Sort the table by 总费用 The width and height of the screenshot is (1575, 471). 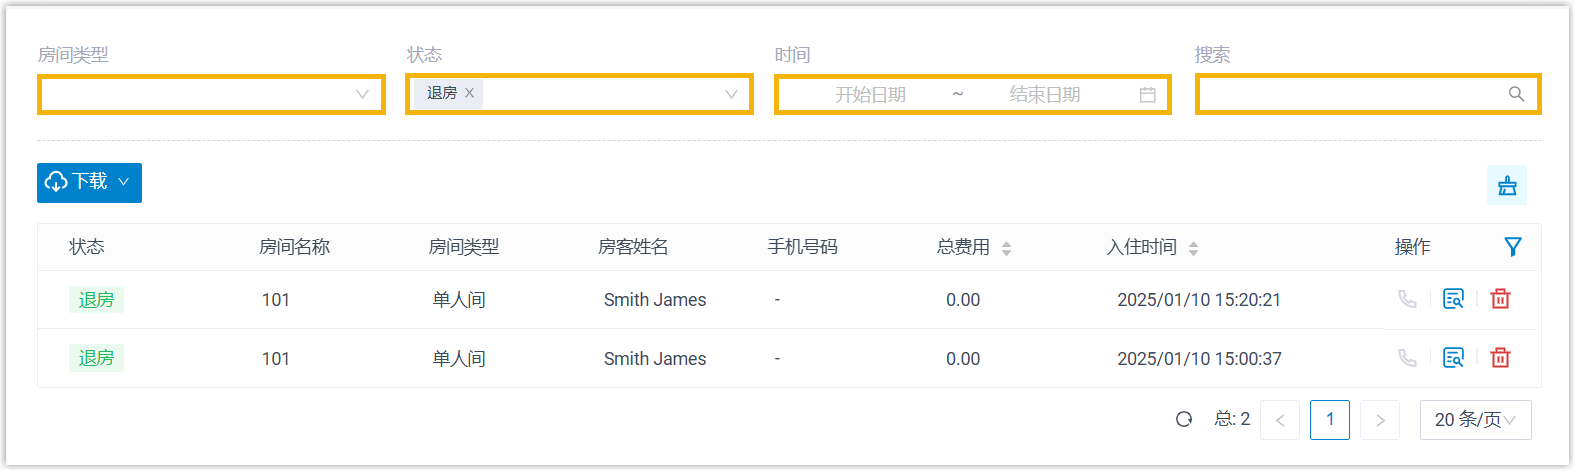pos(1006,248)
